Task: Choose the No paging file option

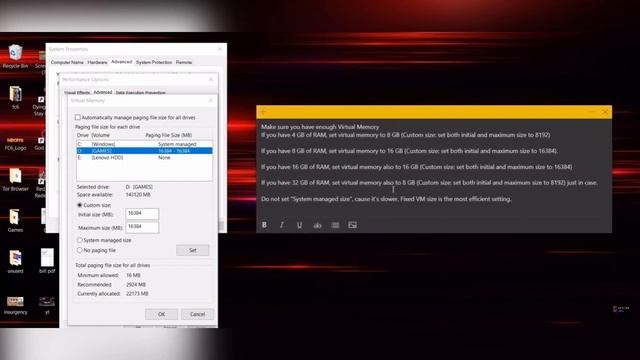Action: coord(80,250)
